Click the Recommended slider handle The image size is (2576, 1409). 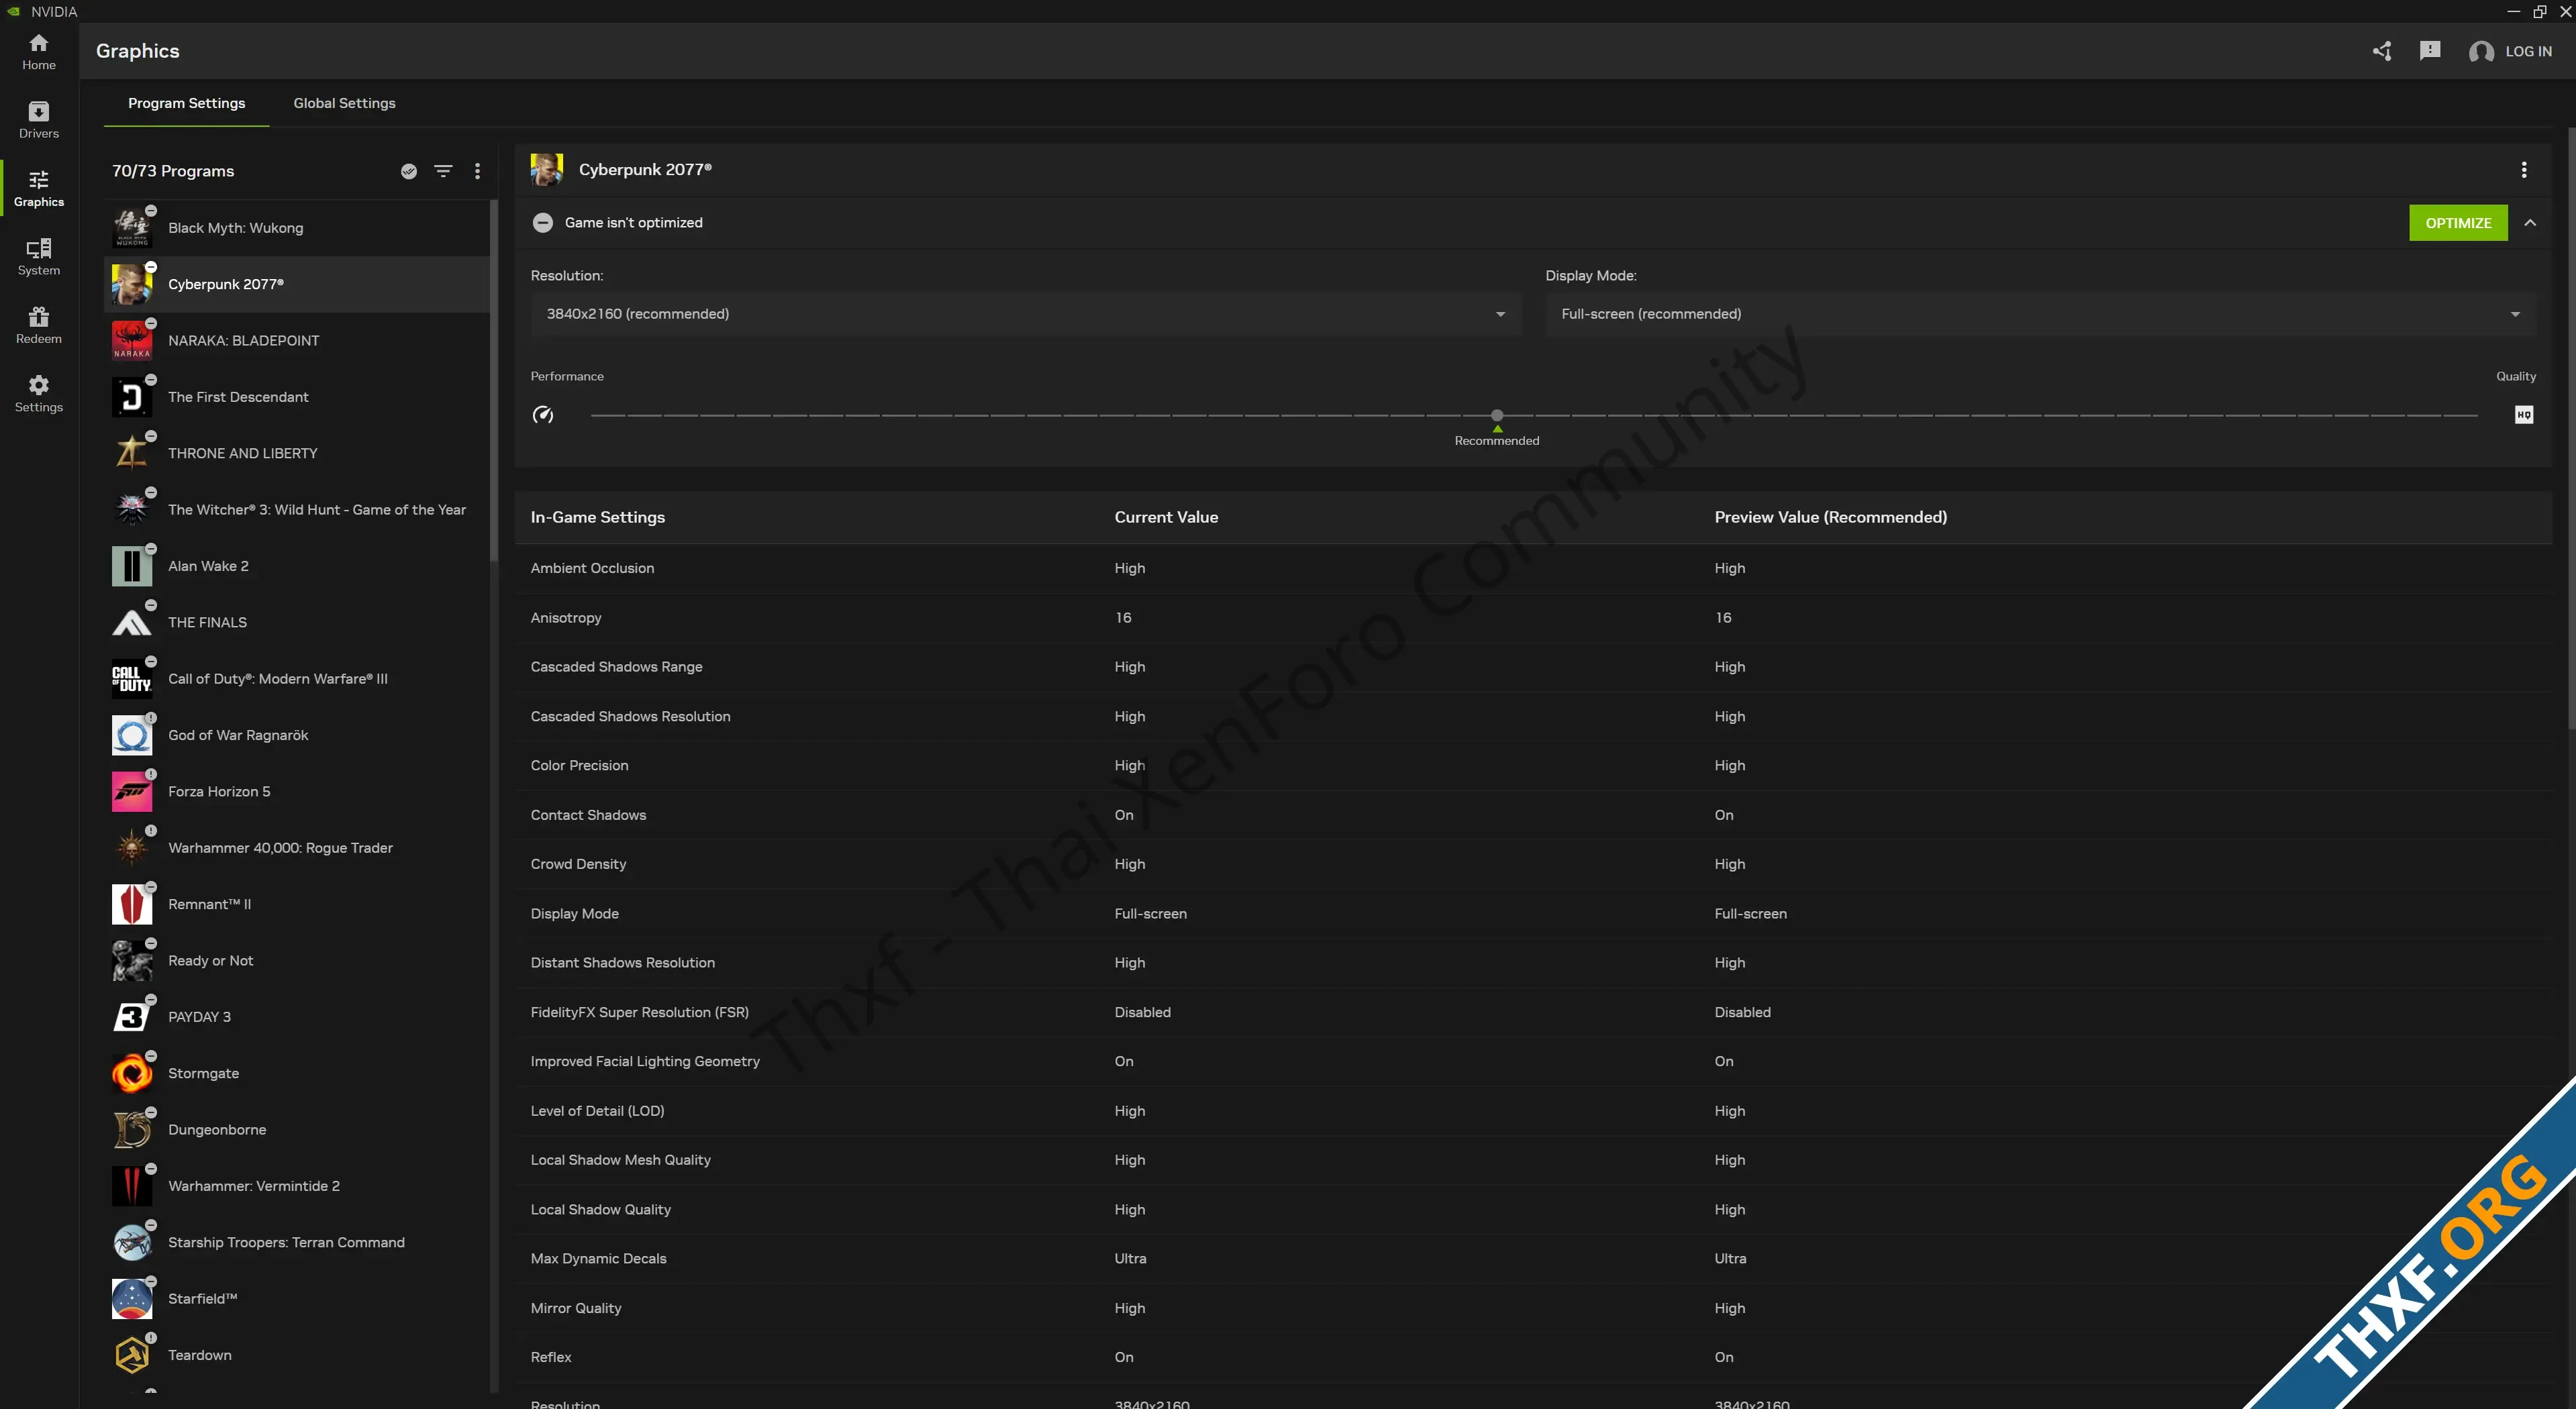pyautogui.click(x=1497, y=415)
